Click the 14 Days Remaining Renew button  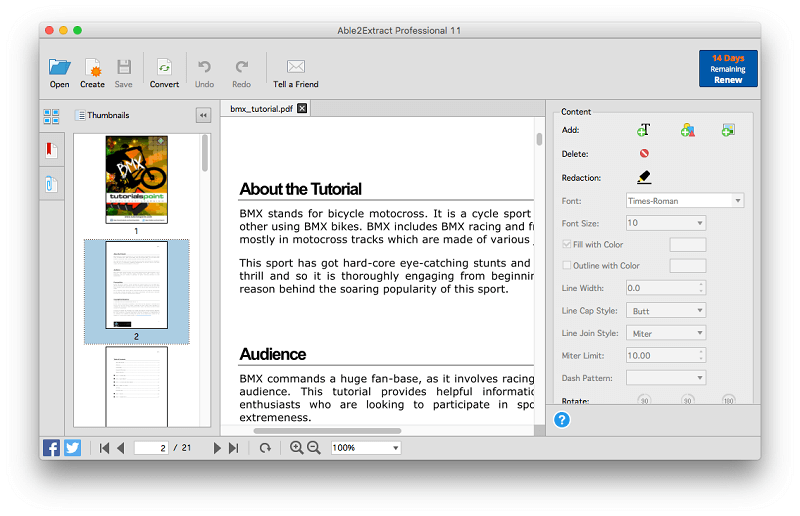tap(728, 68)
